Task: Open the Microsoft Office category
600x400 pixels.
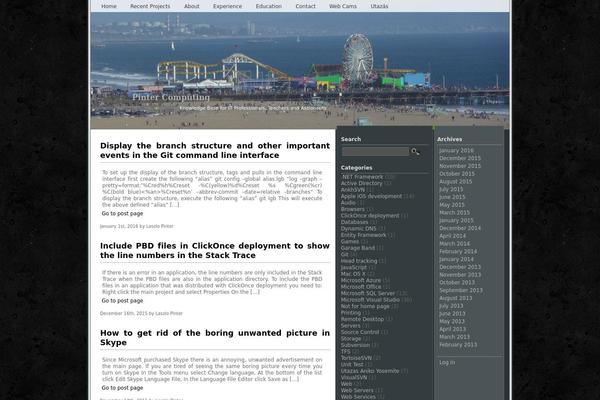Action: [x=361, y=287]
